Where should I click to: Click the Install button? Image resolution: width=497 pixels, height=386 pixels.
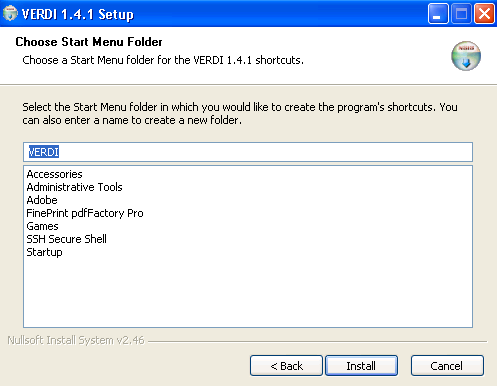coord(361,366)
